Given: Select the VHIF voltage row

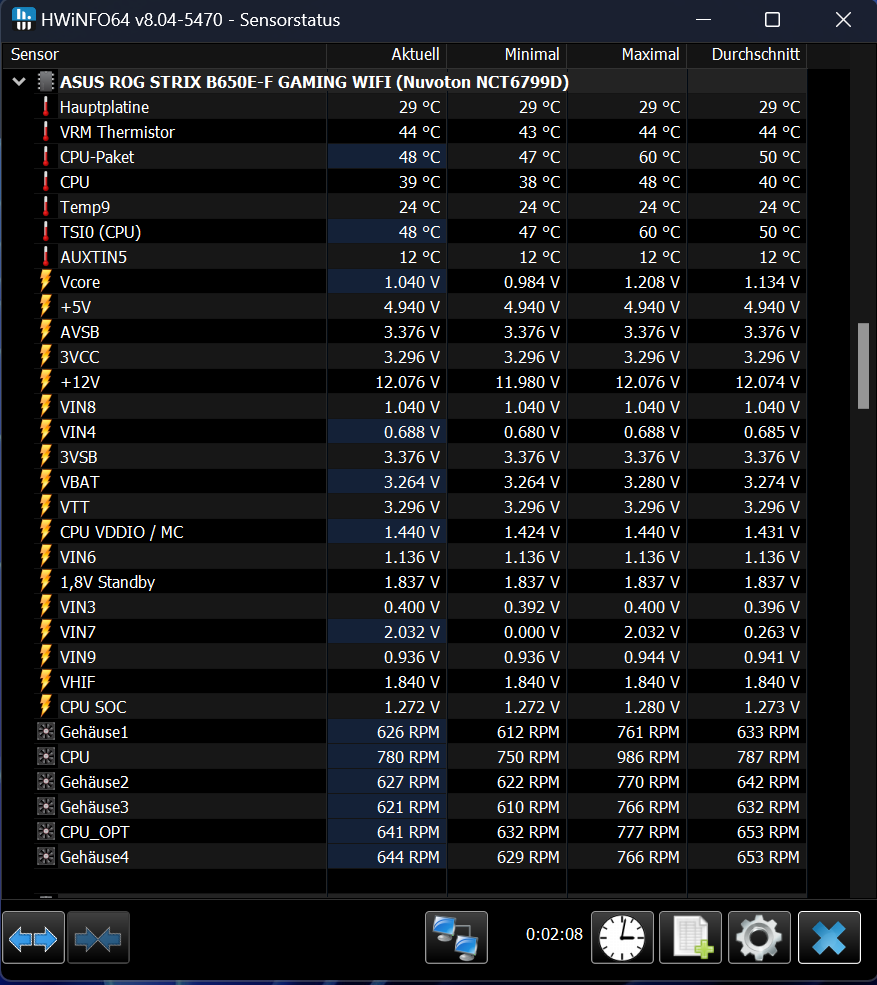Looking at the screenshot, I should [x=420, y=682].
